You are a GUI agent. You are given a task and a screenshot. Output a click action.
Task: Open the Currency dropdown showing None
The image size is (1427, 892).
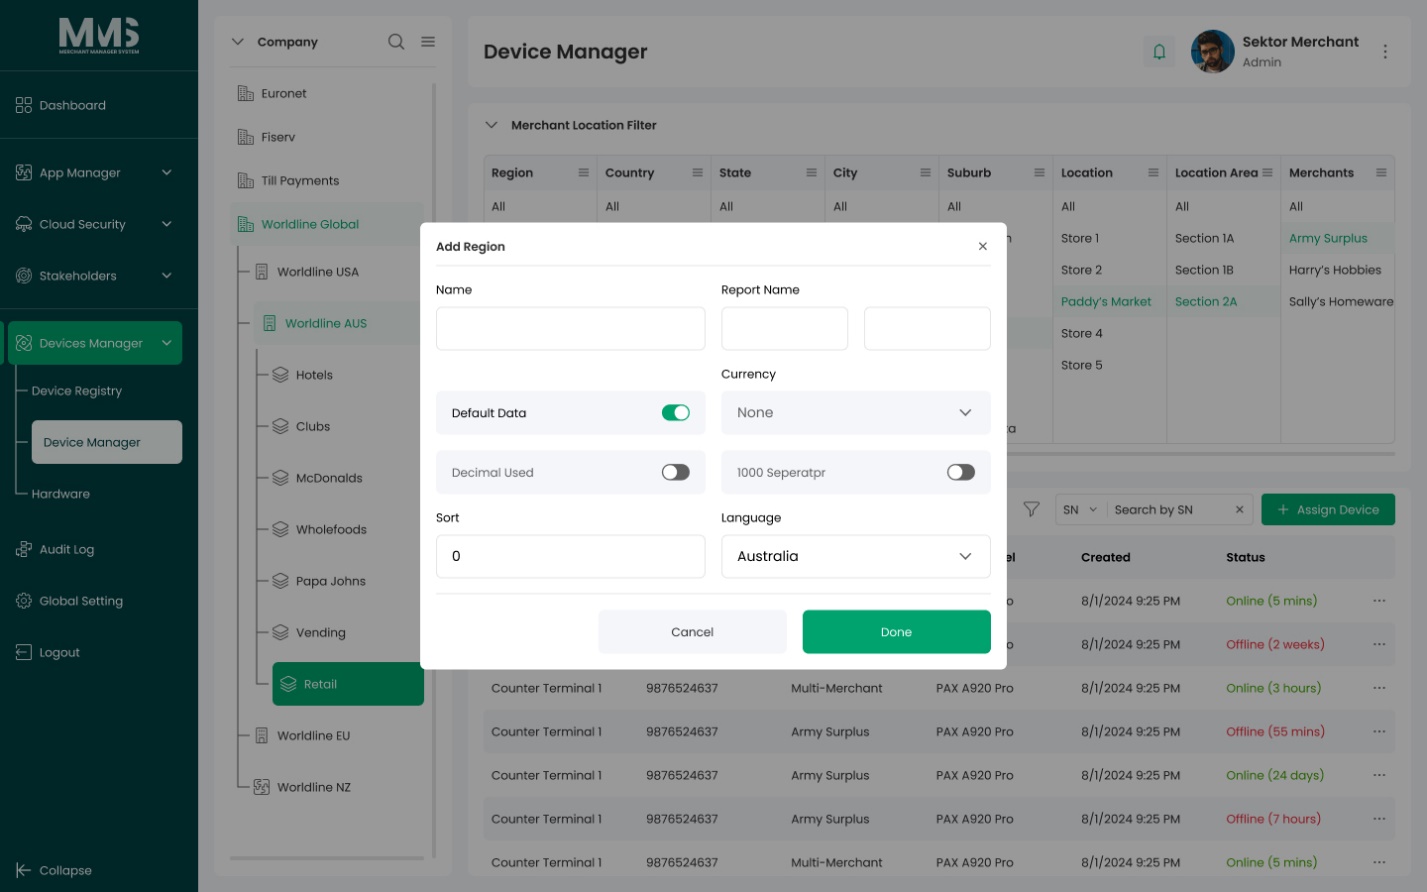tap(856, 413)
